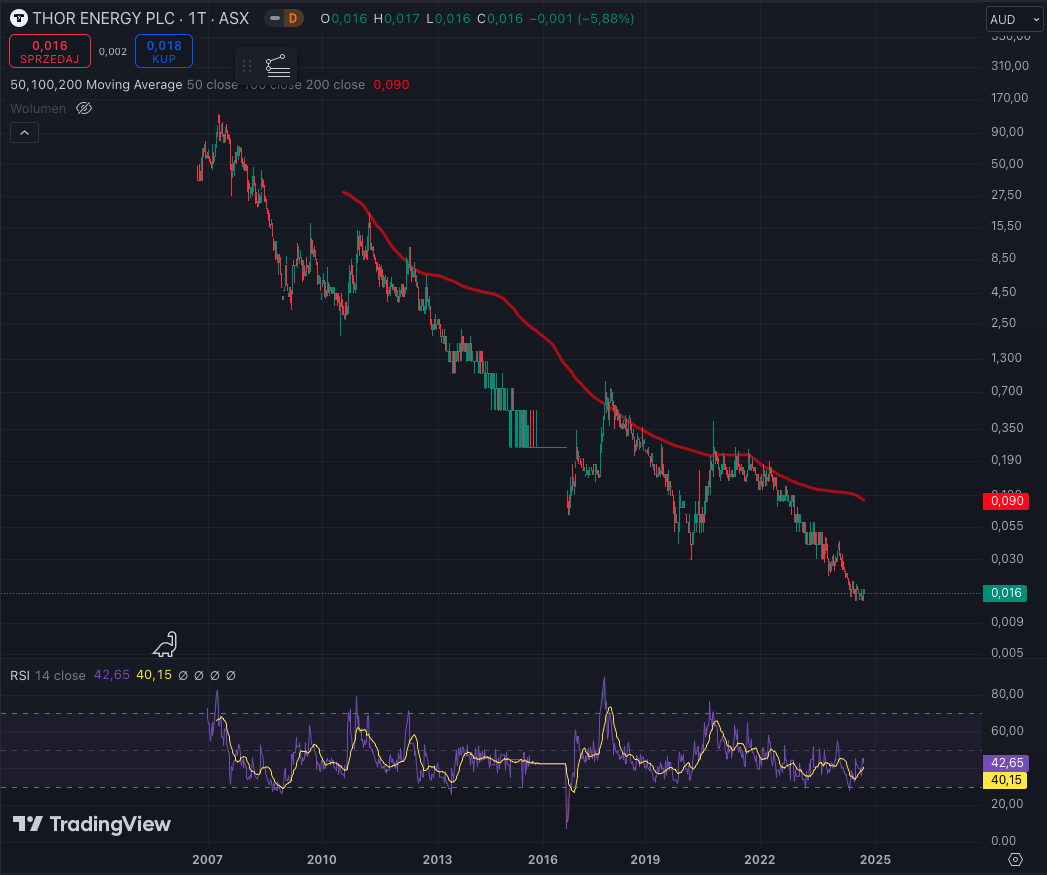Click the 2016 label on time axis
This screenshot has height=875, width=1047.
542,859
